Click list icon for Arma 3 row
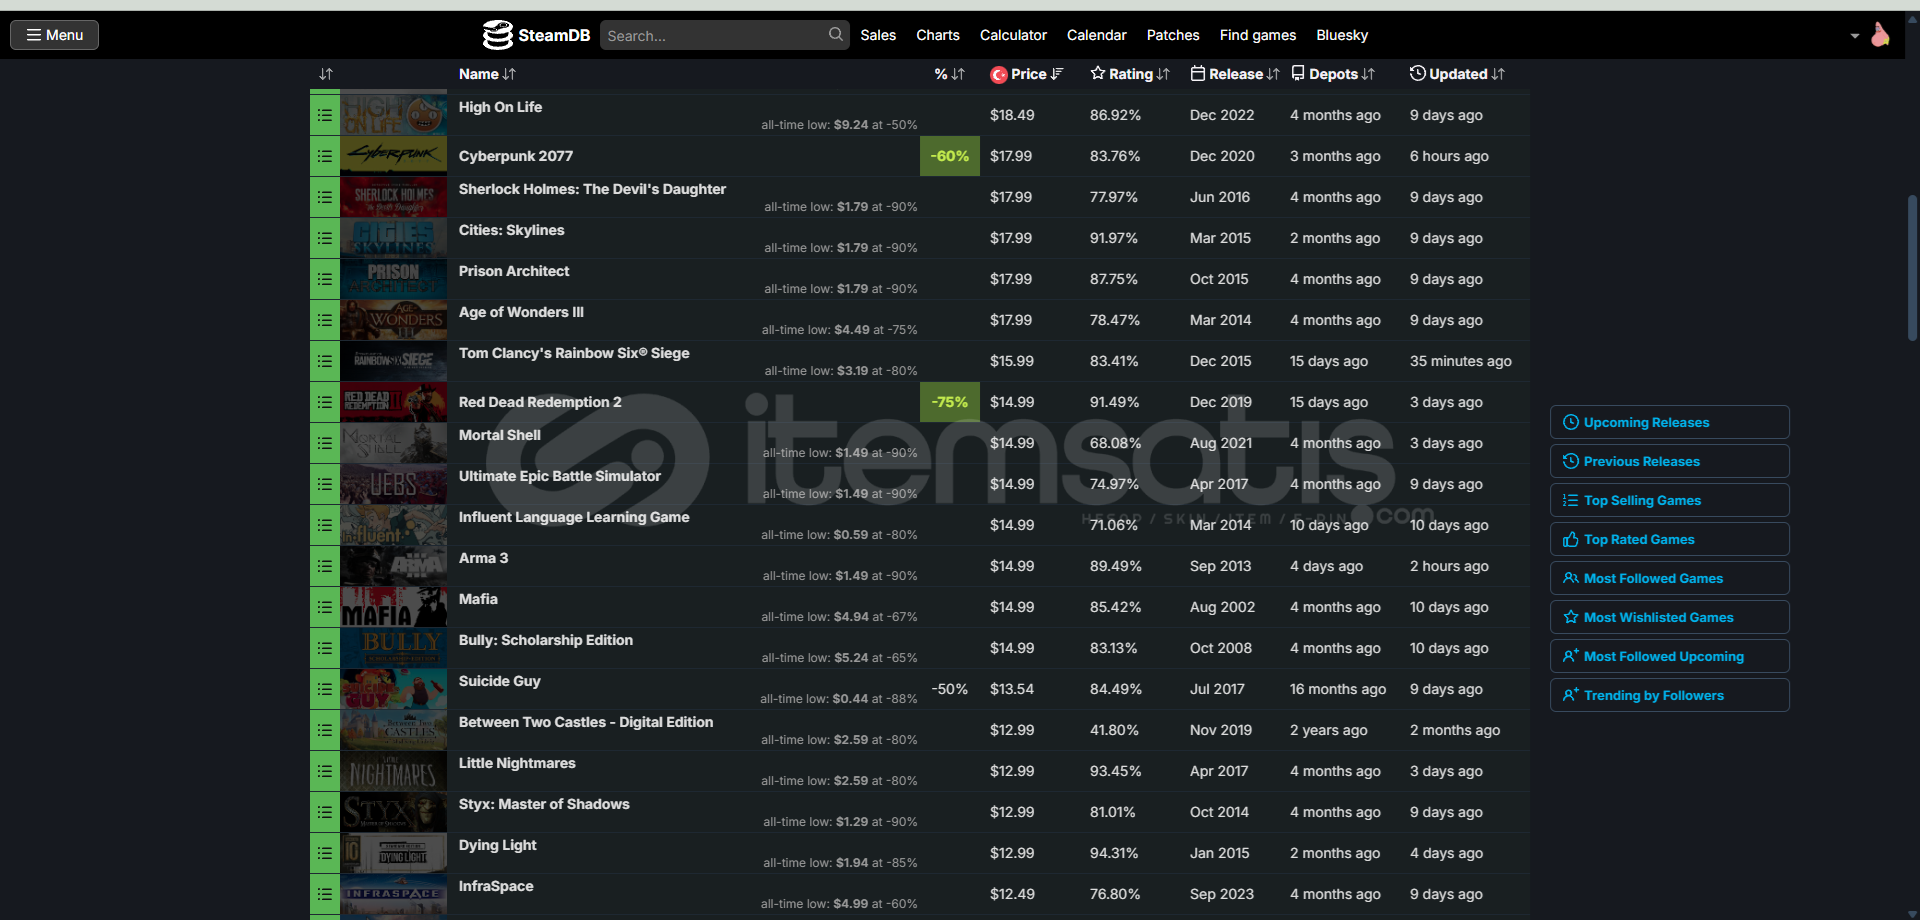The image size is (1920, 920). pos(325,566)
